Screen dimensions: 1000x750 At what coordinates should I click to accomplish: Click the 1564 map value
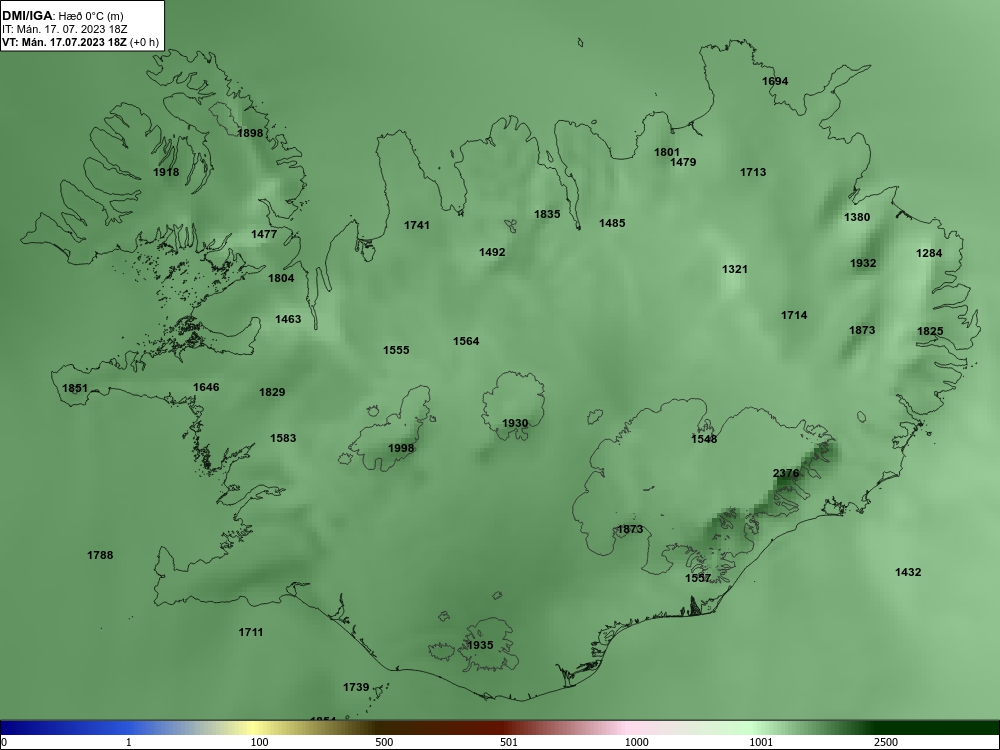point(466,341)
